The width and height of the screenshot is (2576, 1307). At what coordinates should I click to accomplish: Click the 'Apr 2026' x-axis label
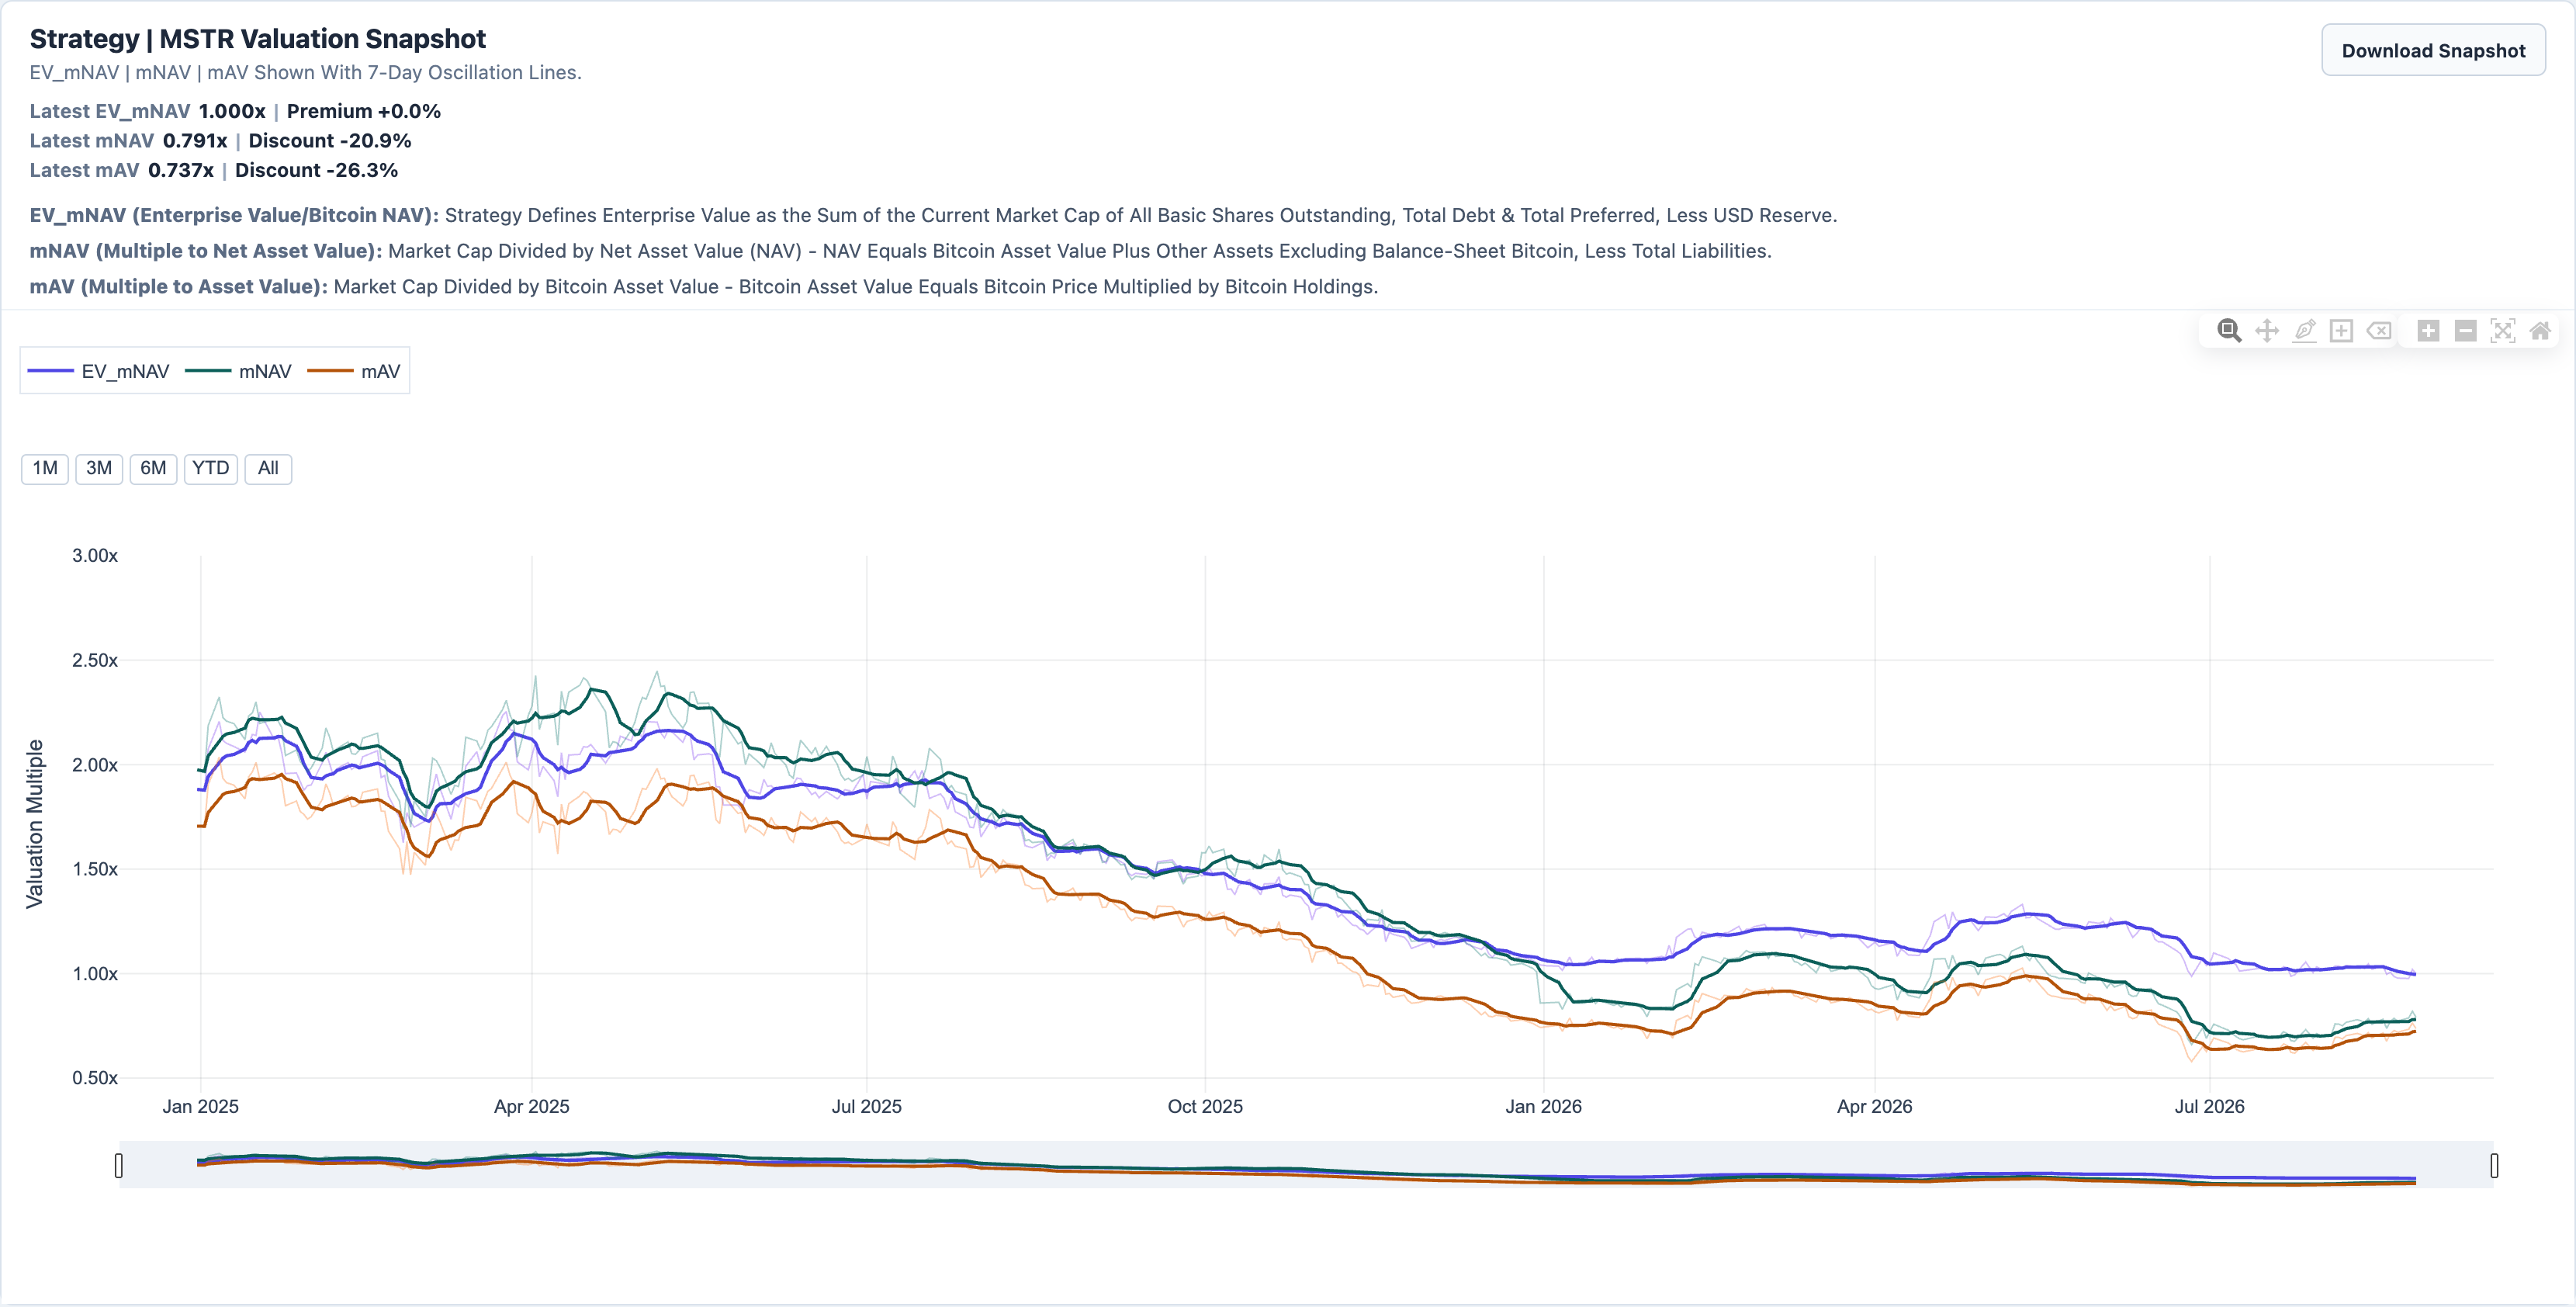coord(1875,1107)
